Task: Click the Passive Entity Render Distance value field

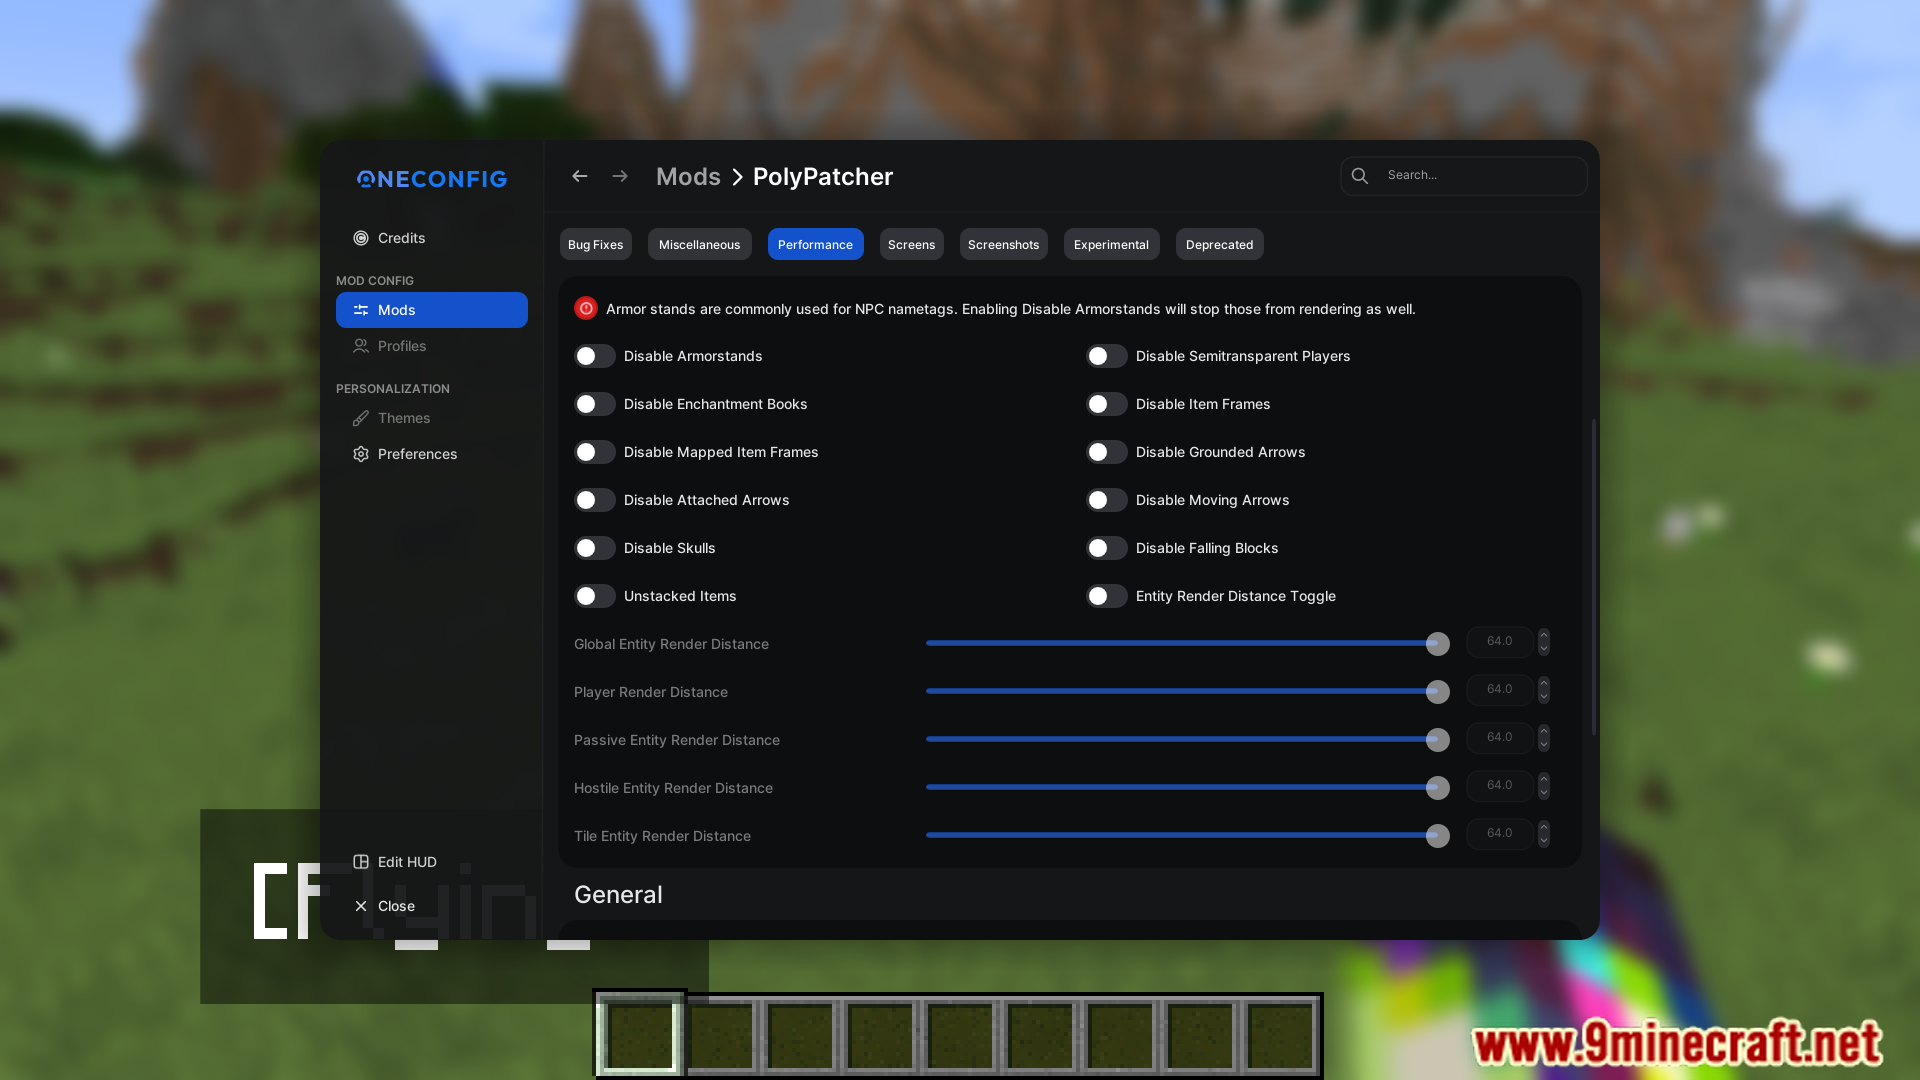Action: [1500, 738]
